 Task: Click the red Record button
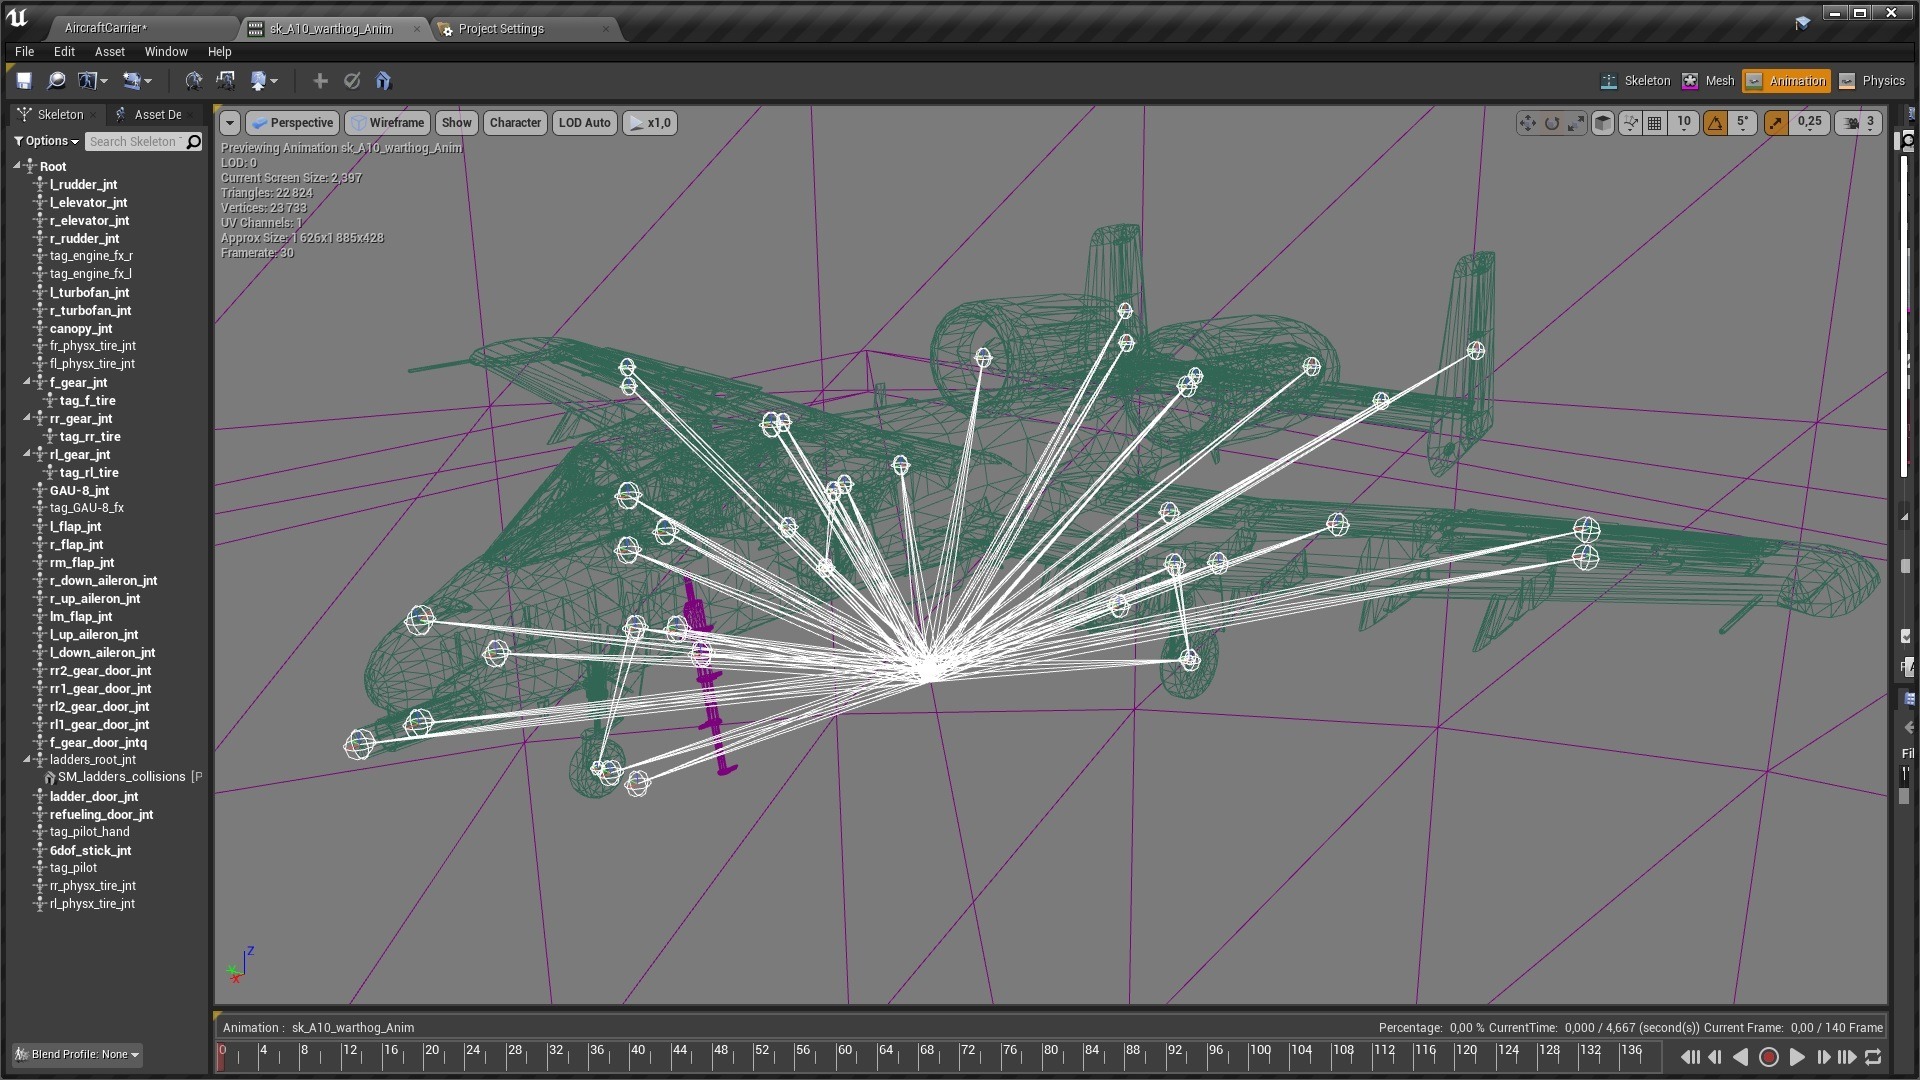pyautogui.click(x=1768, y=1057)
